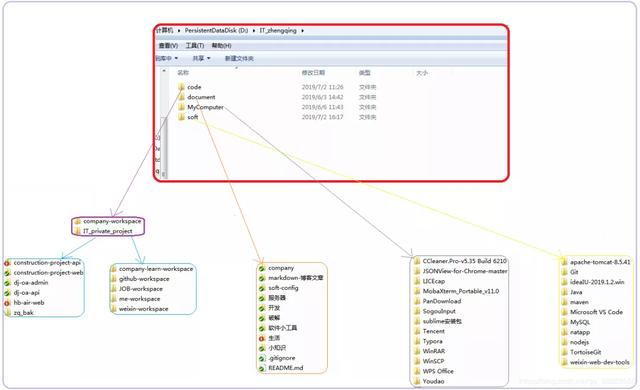The height and width of the screenshot is (390, 640).
Task: Click the soft-config folder icon
Action: click(262, 288)
